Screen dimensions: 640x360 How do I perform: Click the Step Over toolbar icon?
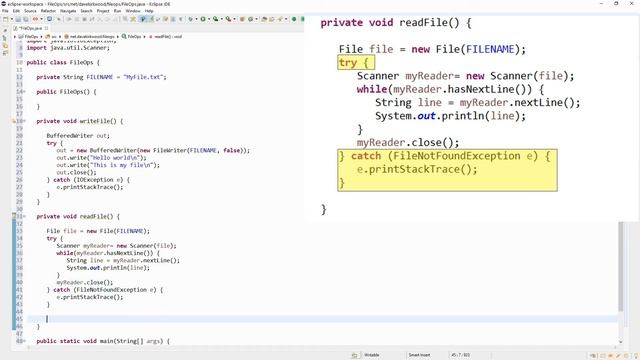107,19
